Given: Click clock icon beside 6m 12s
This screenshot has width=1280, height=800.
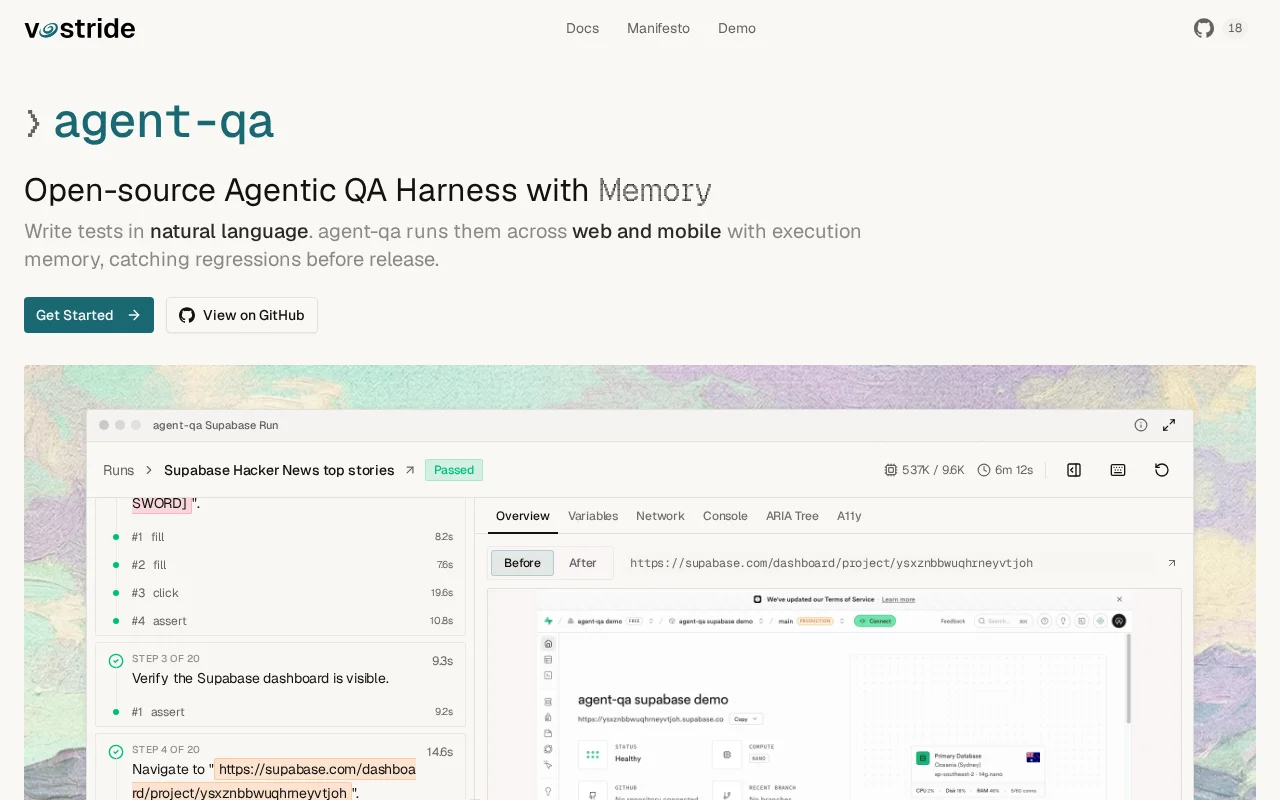Looking at the screenshot, I should (x=984, y=470).
